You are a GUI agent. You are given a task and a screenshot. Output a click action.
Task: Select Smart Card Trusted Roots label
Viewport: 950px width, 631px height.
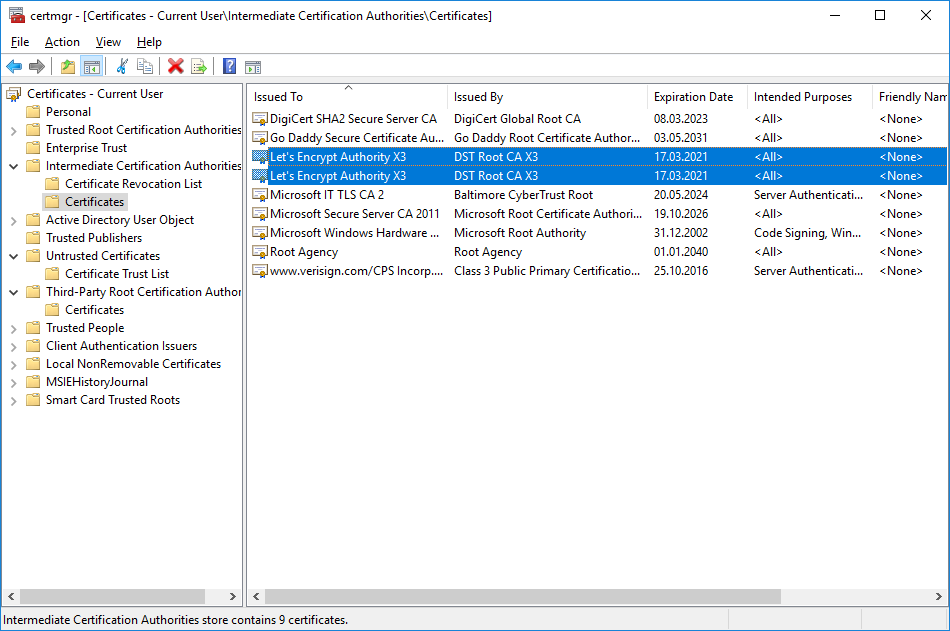(113, 400)
